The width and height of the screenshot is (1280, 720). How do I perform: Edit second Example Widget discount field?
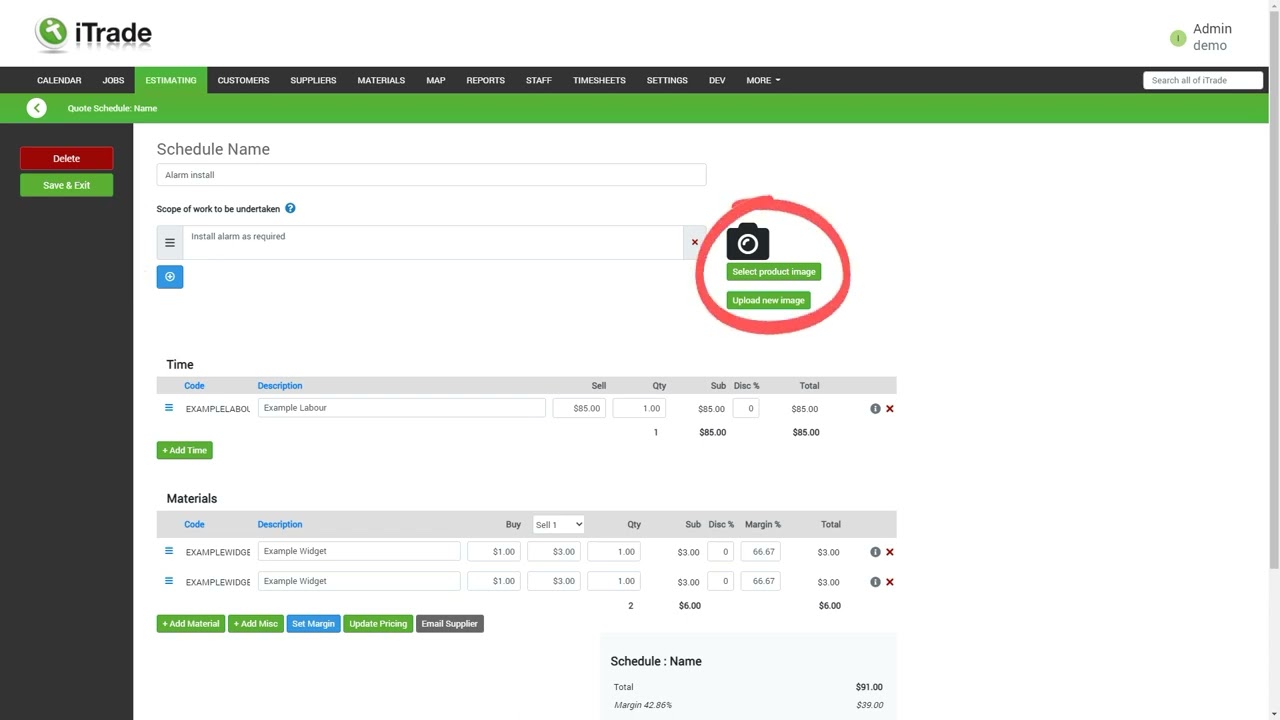(721, 581)
